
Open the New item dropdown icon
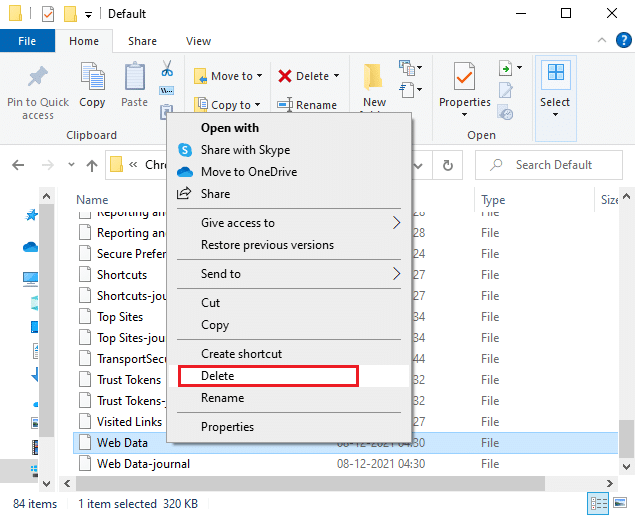pos(410,68)
